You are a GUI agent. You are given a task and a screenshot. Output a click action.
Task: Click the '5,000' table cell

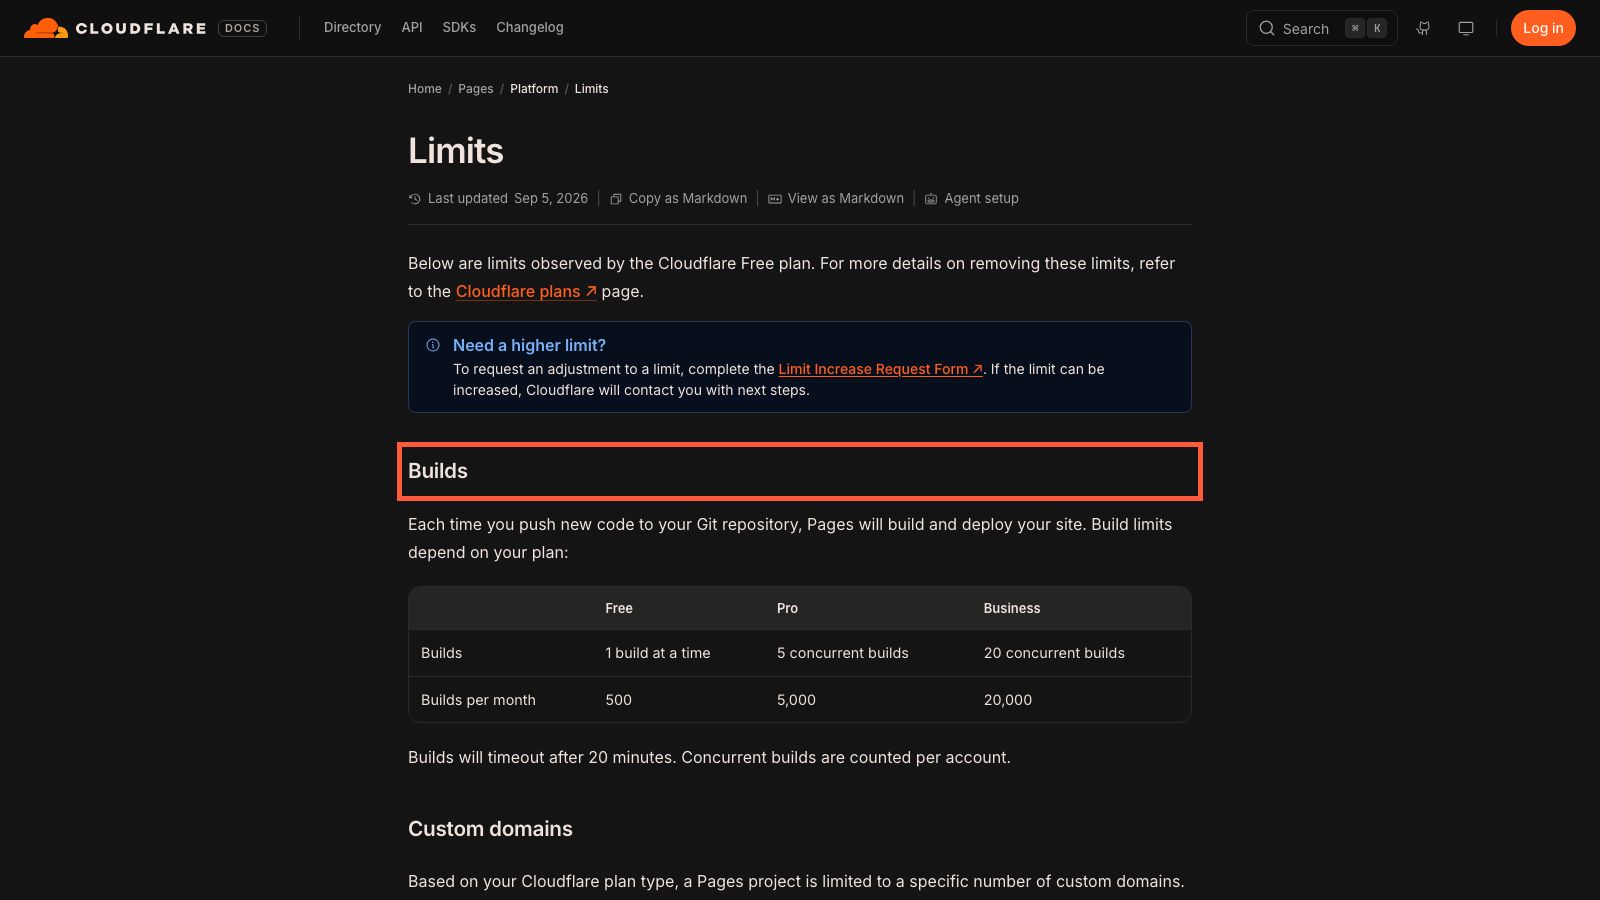796,700
